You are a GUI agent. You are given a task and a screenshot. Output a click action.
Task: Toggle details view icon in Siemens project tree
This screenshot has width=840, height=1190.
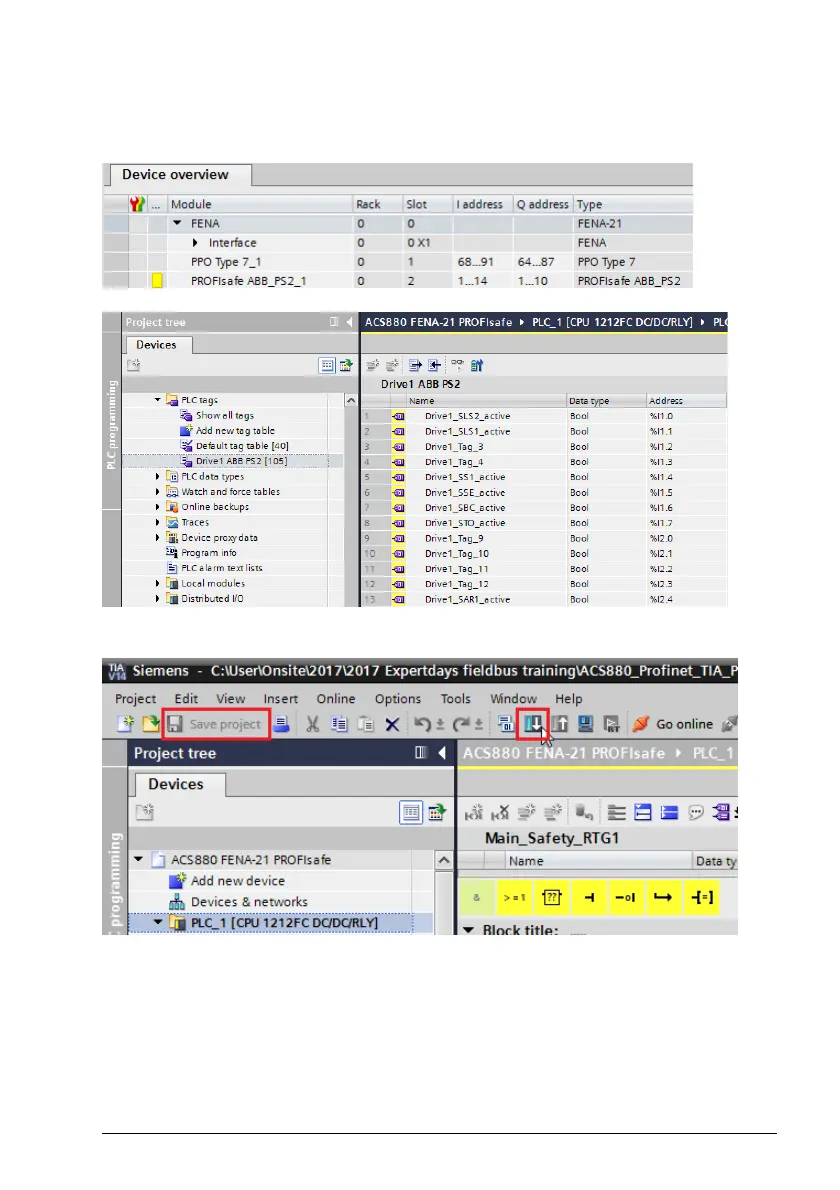click(x=411, y=813)
